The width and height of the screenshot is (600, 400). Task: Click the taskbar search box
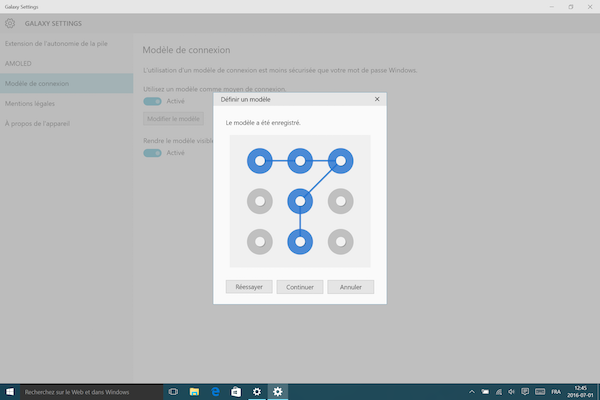click(91, 392)
